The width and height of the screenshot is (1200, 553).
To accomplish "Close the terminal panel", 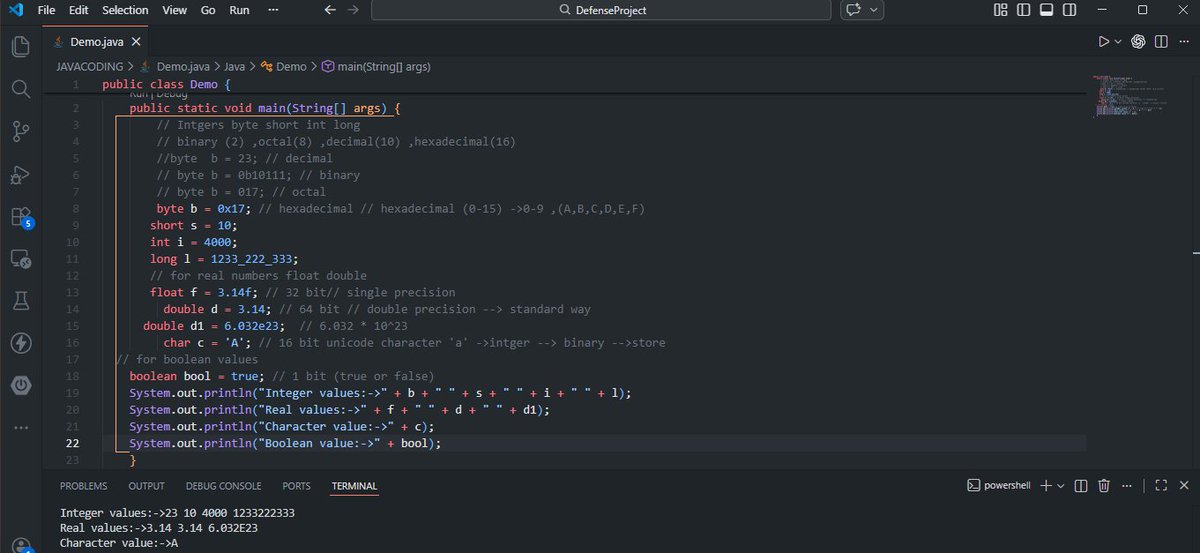I will (x=1184, y=485).
